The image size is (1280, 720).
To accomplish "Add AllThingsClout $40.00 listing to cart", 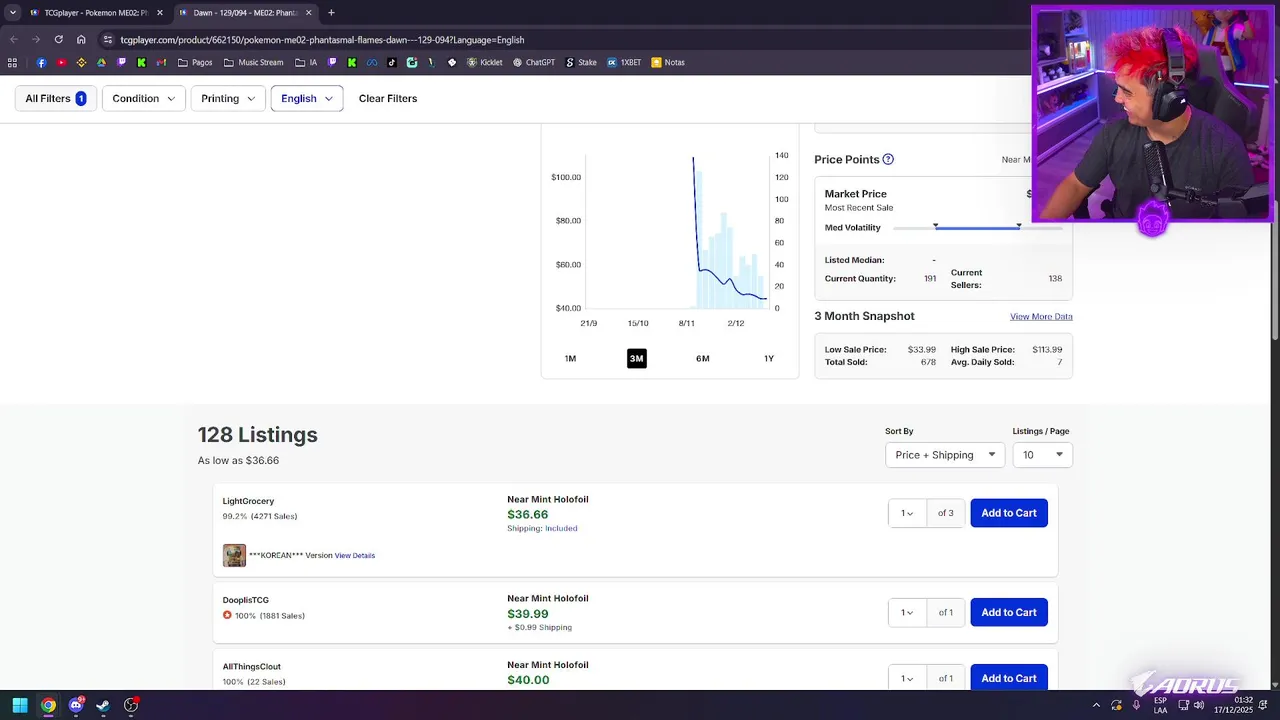I will click(x=1009, y=678).
